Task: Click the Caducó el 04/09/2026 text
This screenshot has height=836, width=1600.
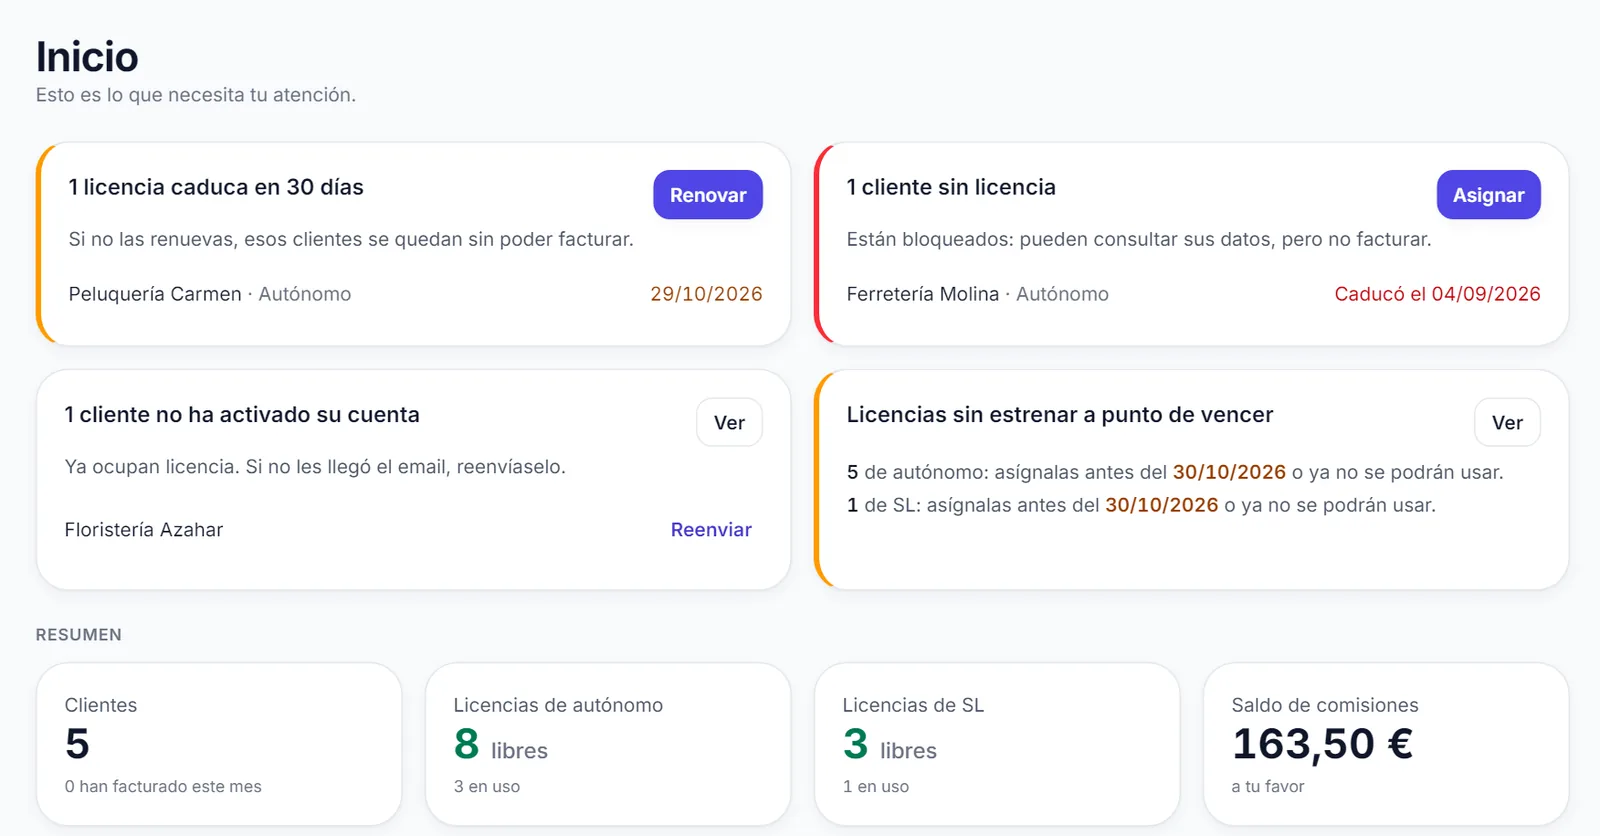Action: pyautogui.click(x=1437, y=294)
